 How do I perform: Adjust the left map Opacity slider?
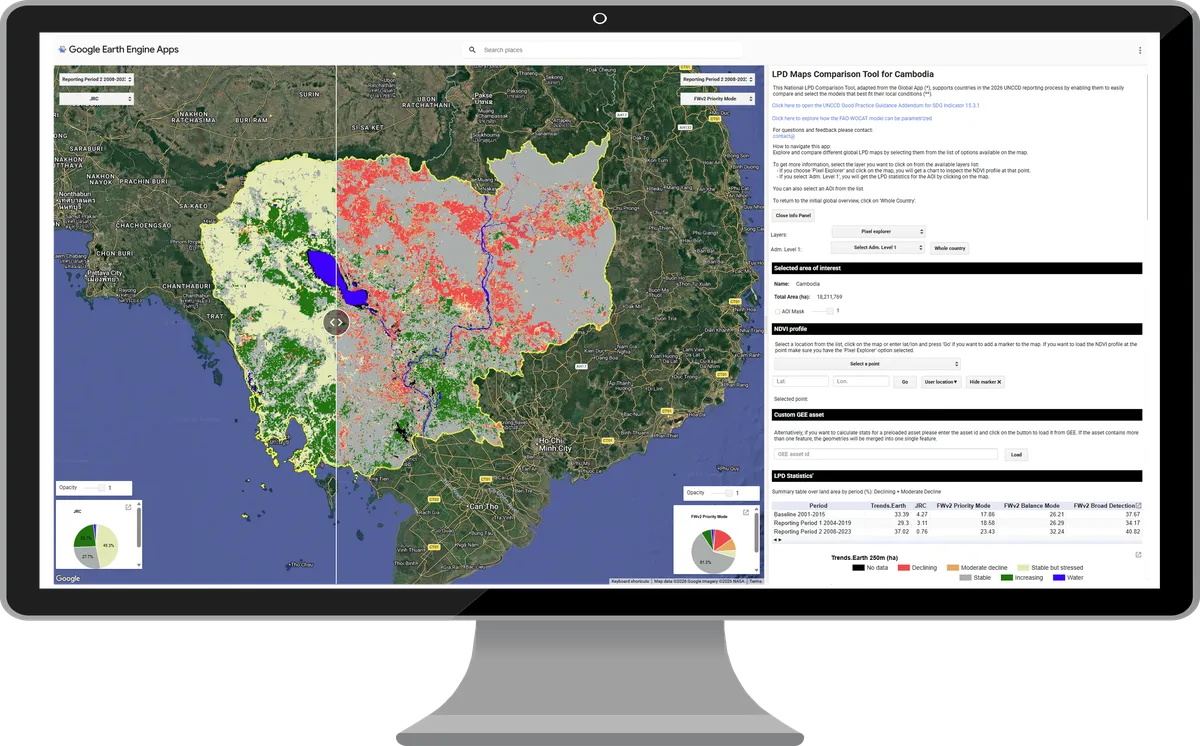[x=94, y=488]
